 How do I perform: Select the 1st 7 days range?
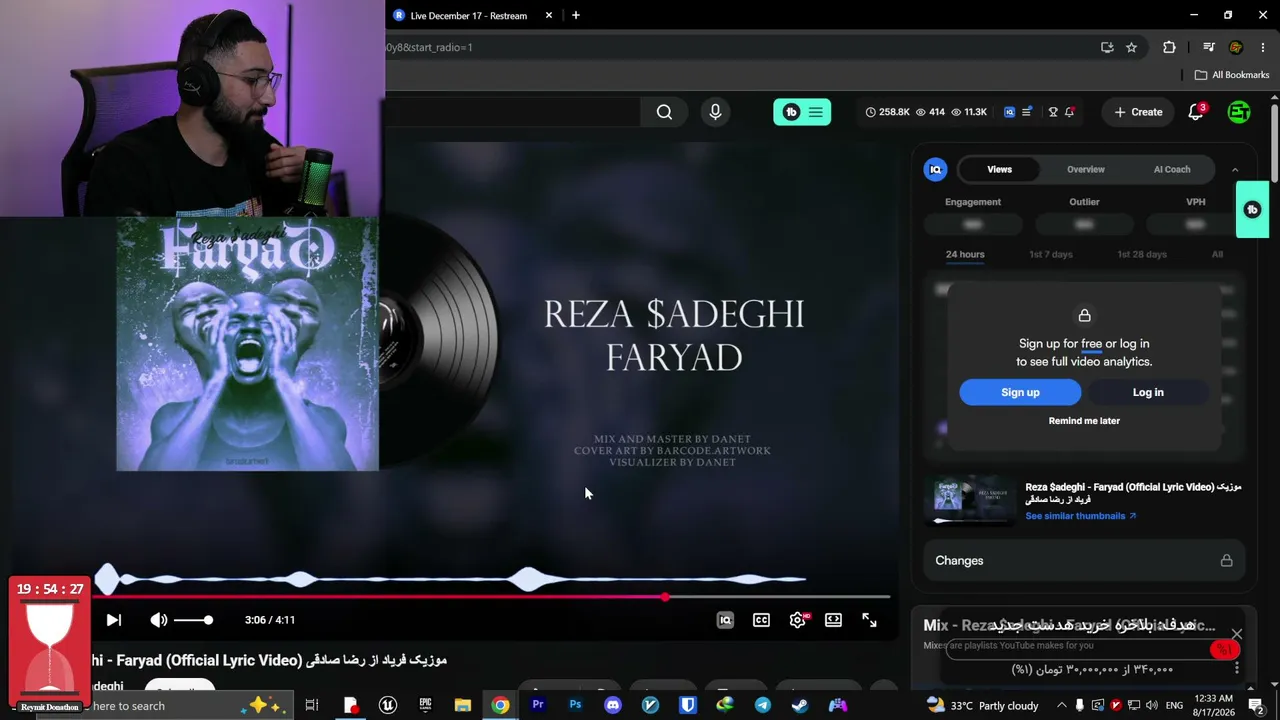tap(1051, 254)
